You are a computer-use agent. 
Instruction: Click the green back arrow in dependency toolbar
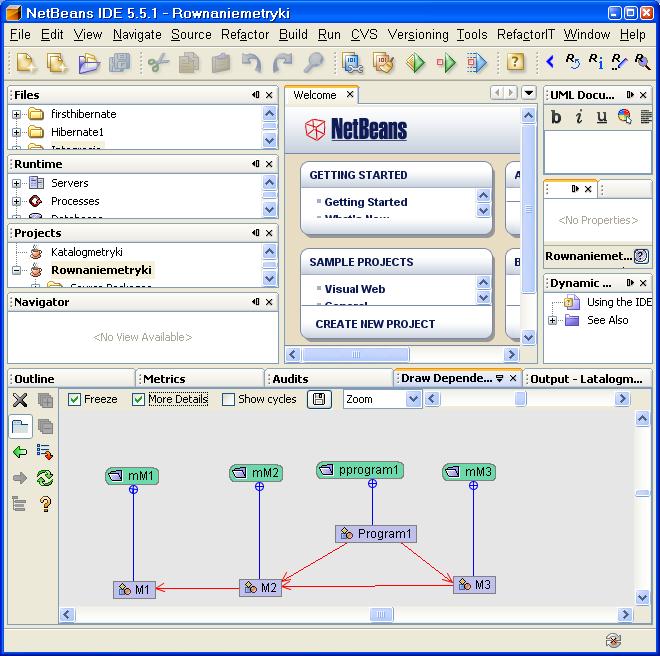pyautogui.click(x=20, y=452)
